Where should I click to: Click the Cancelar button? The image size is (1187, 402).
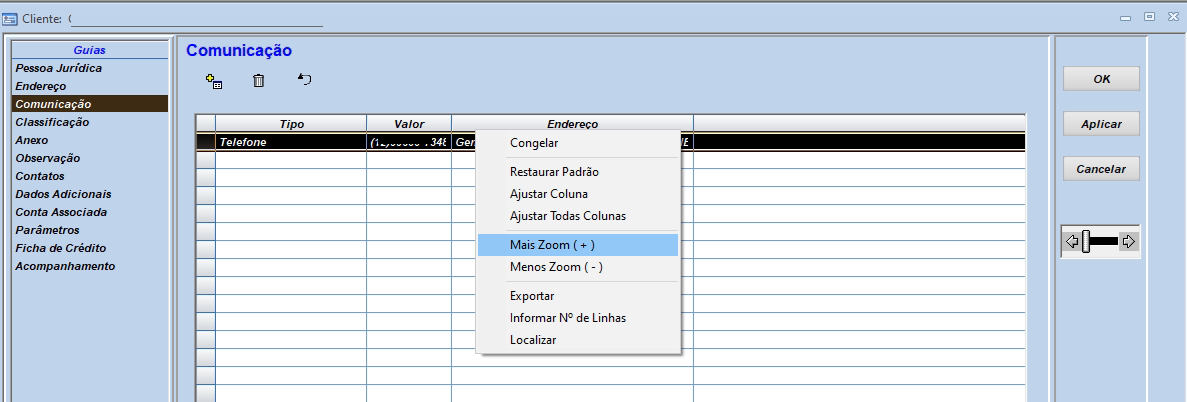[x=1101, y=169]
